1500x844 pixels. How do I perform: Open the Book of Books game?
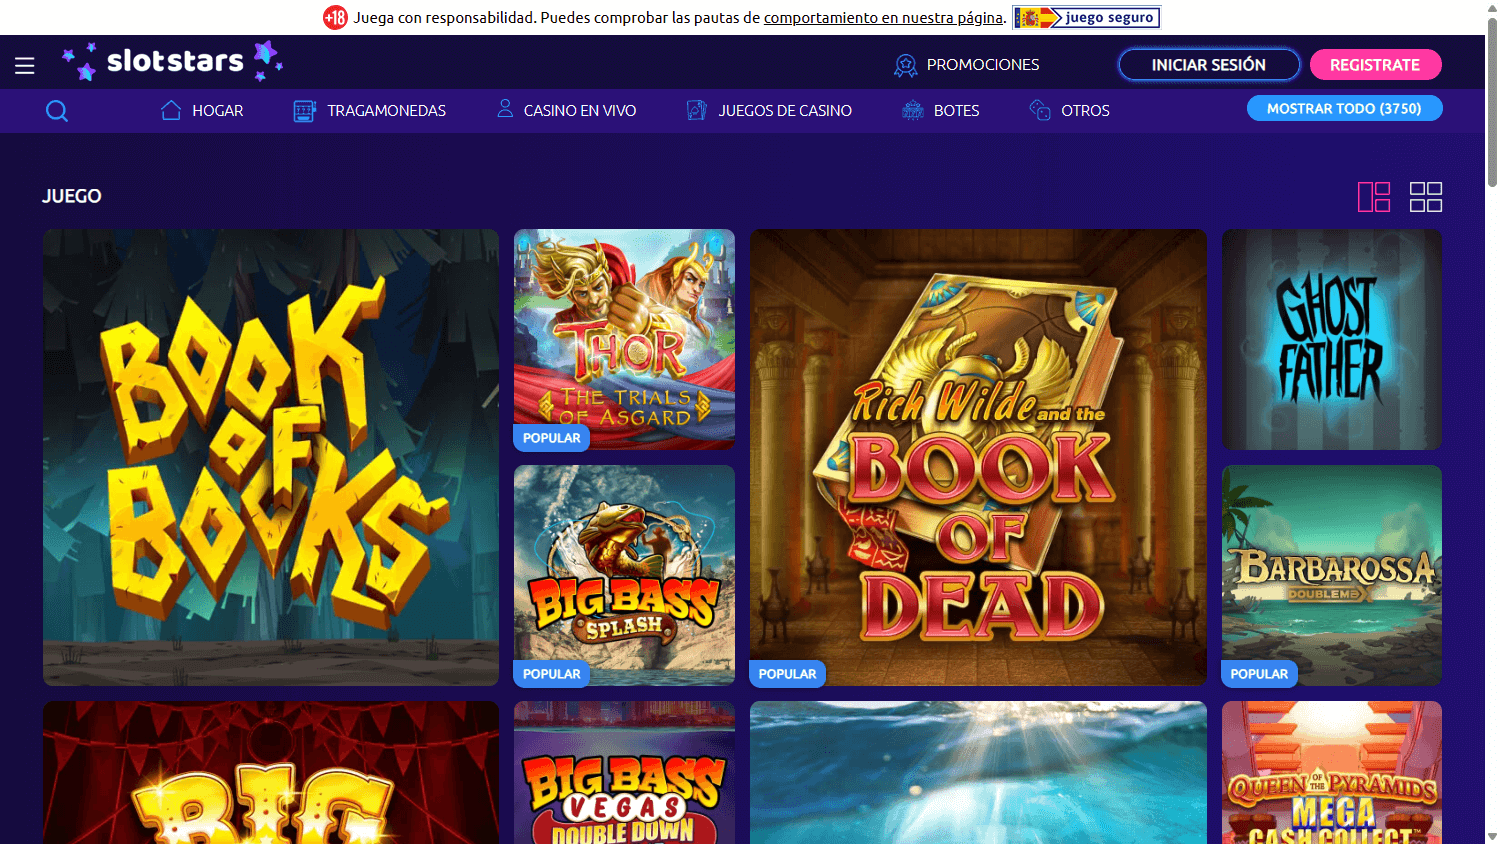[x=271, y=457]
